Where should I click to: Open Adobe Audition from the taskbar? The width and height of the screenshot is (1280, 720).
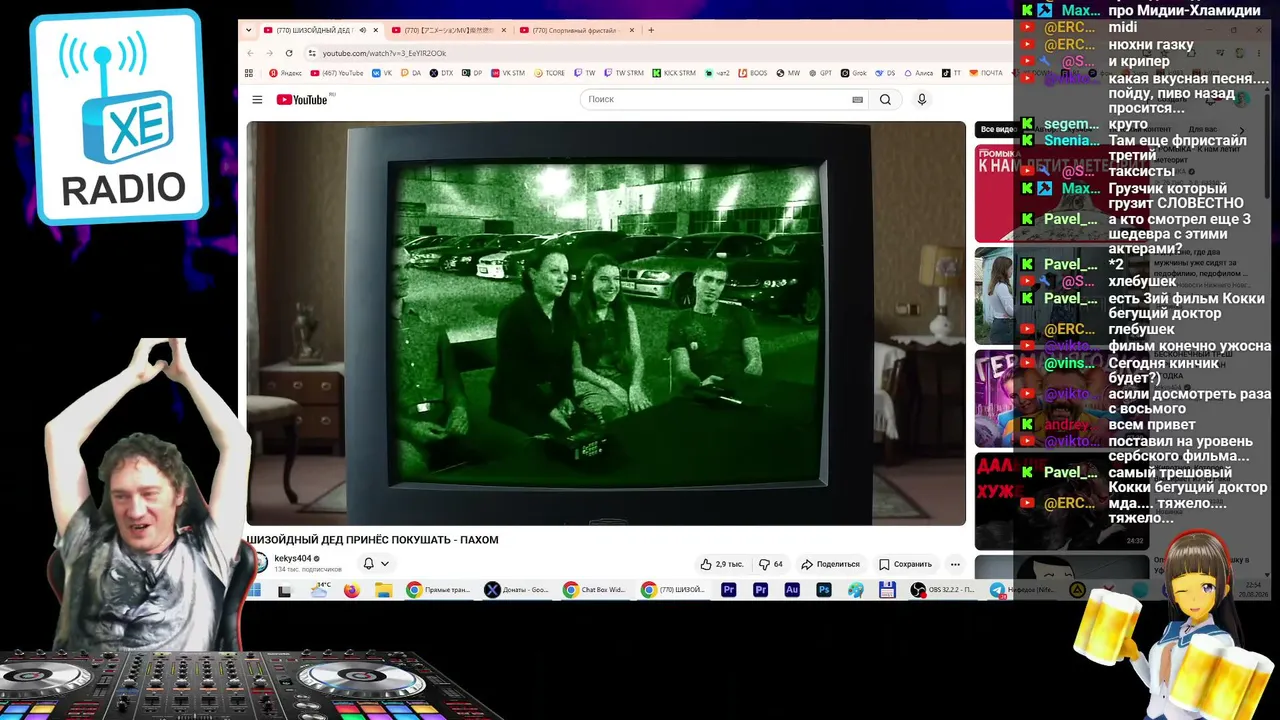coord(792,590)
